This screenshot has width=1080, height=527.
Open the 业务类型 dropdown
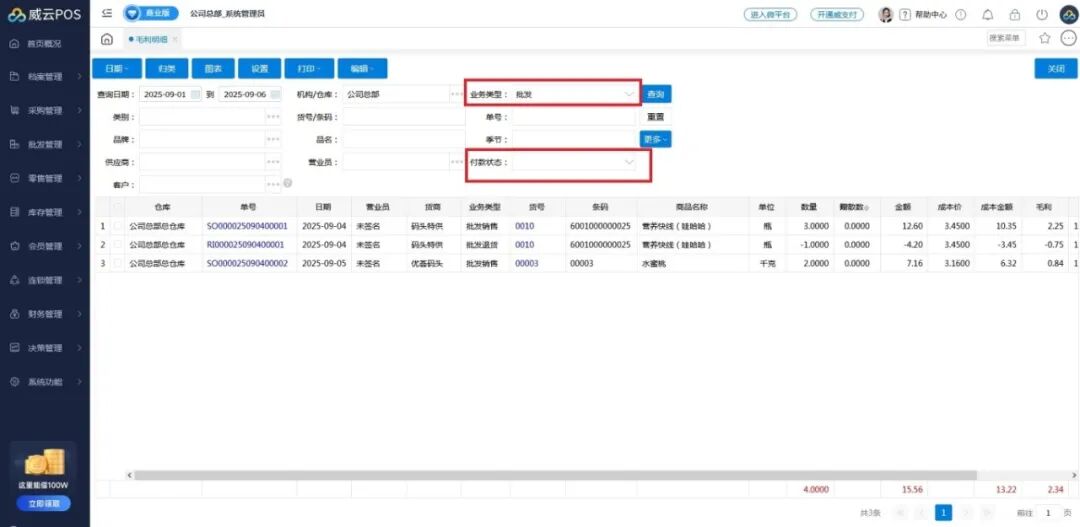tap(629, 94)
